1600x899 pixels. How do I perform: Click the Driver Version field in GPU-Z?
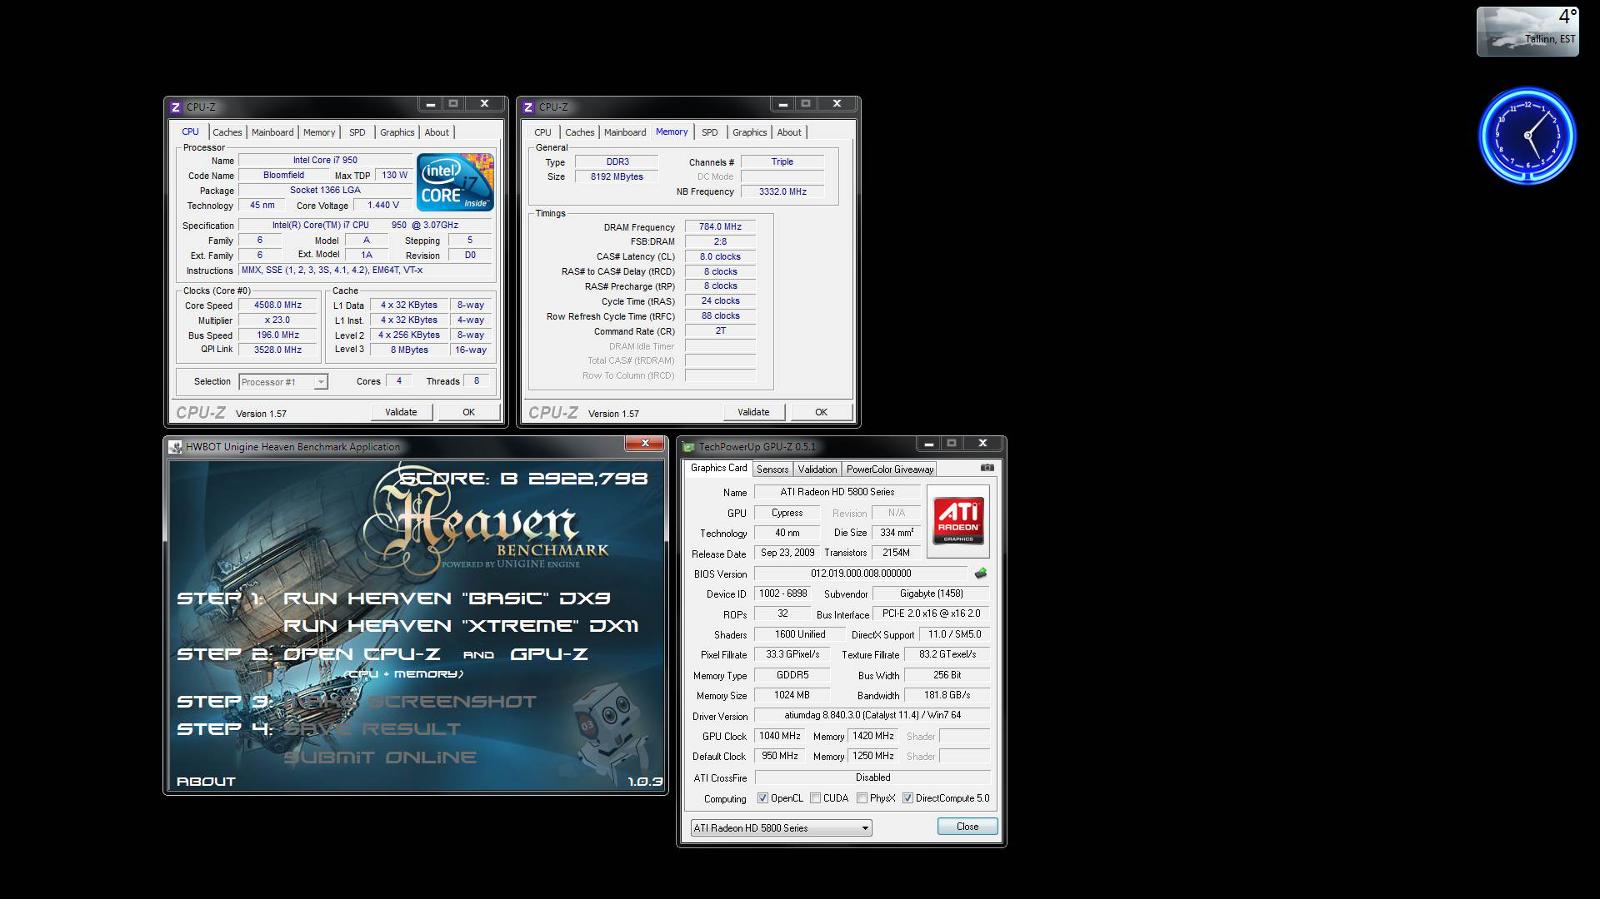coord(872,715)
